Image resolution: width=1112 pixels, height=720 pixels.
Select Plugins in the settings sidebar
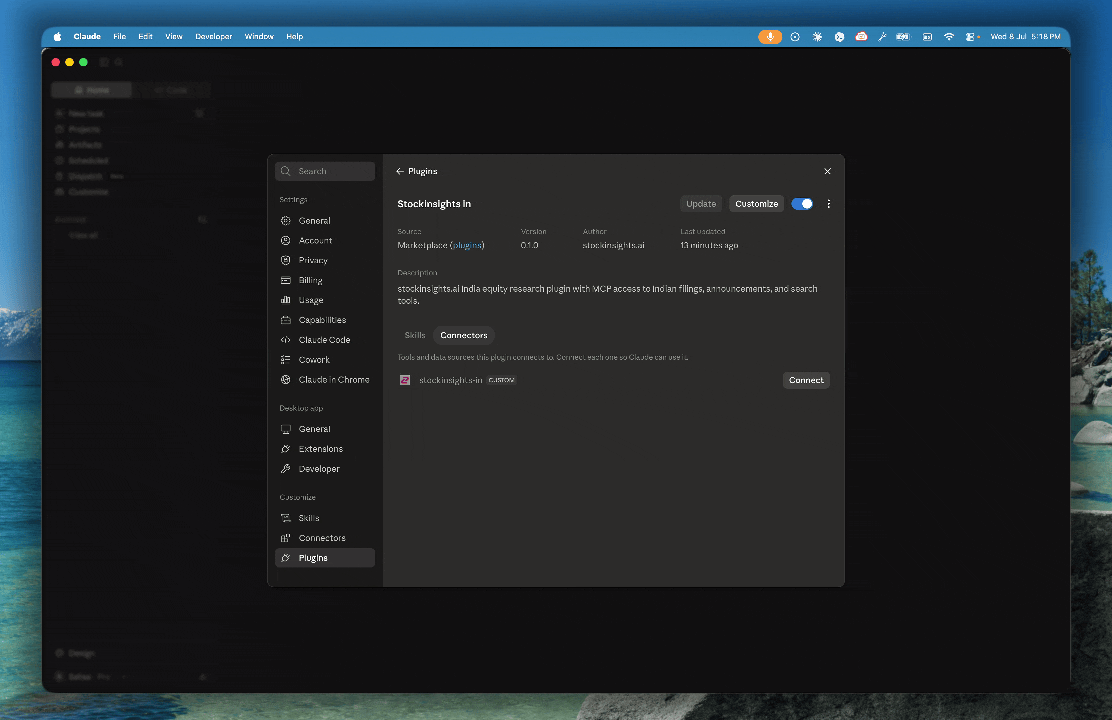324,558
